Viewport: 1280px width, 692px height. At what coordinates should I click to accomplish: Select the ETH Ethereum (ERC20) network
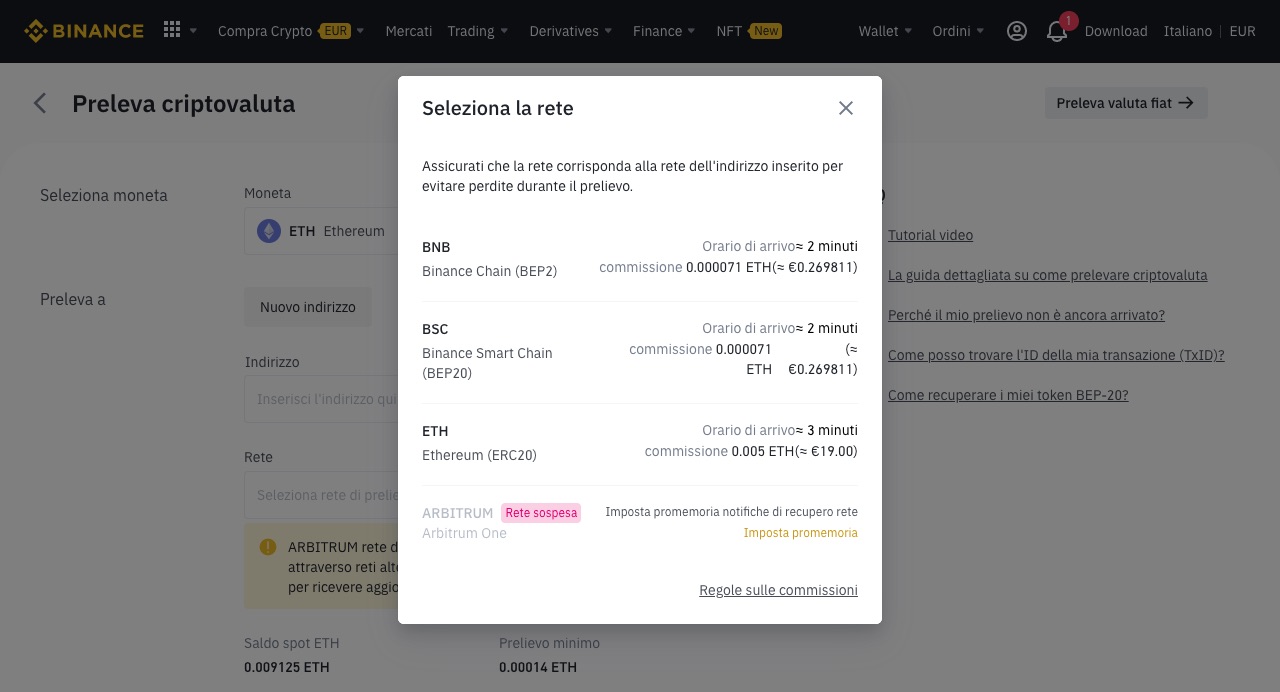(640, 442)
